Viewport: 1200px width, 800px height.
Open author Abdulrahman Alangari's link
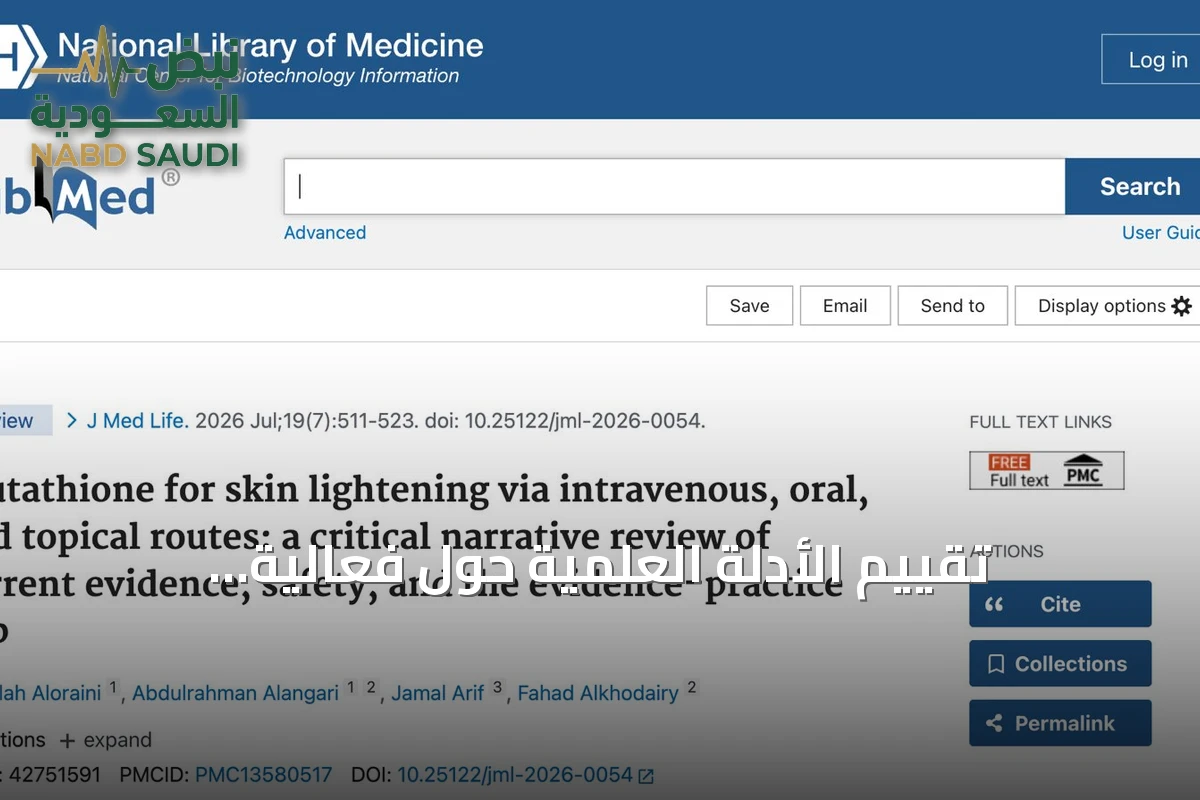pyautogui.click(x=236, y=693)
